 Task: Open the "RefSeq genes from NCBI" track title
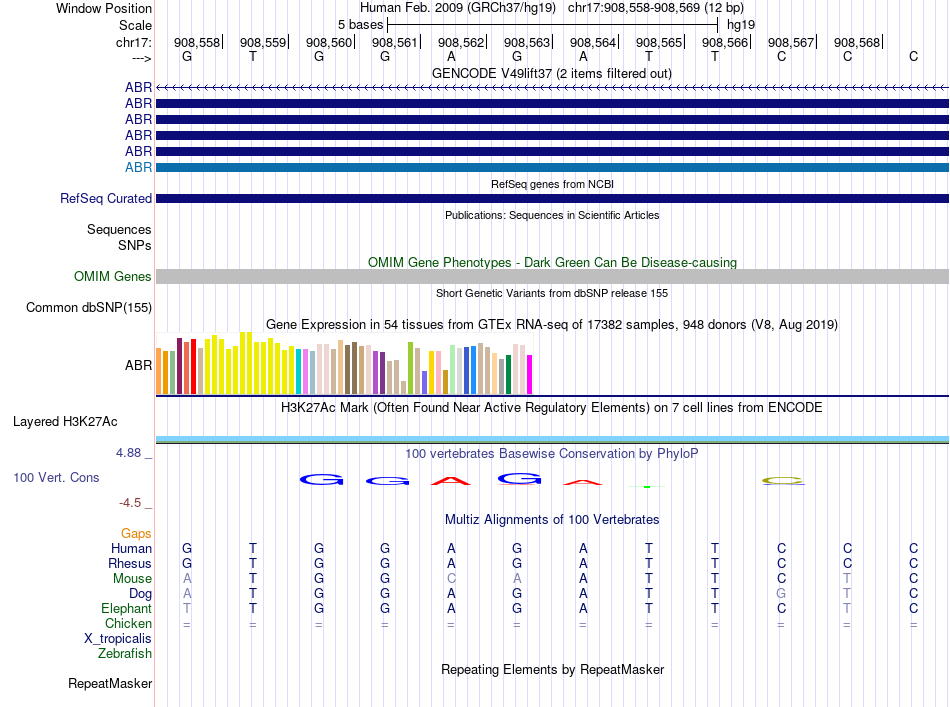tap(552, 184)
